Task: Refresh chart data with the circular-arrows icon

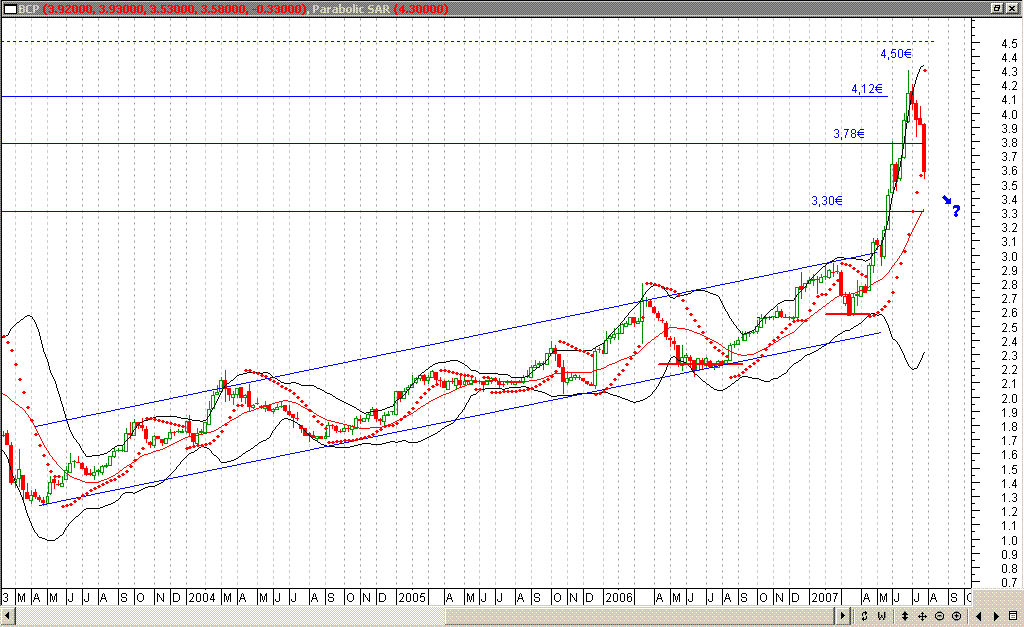Action: click(864, 617)
